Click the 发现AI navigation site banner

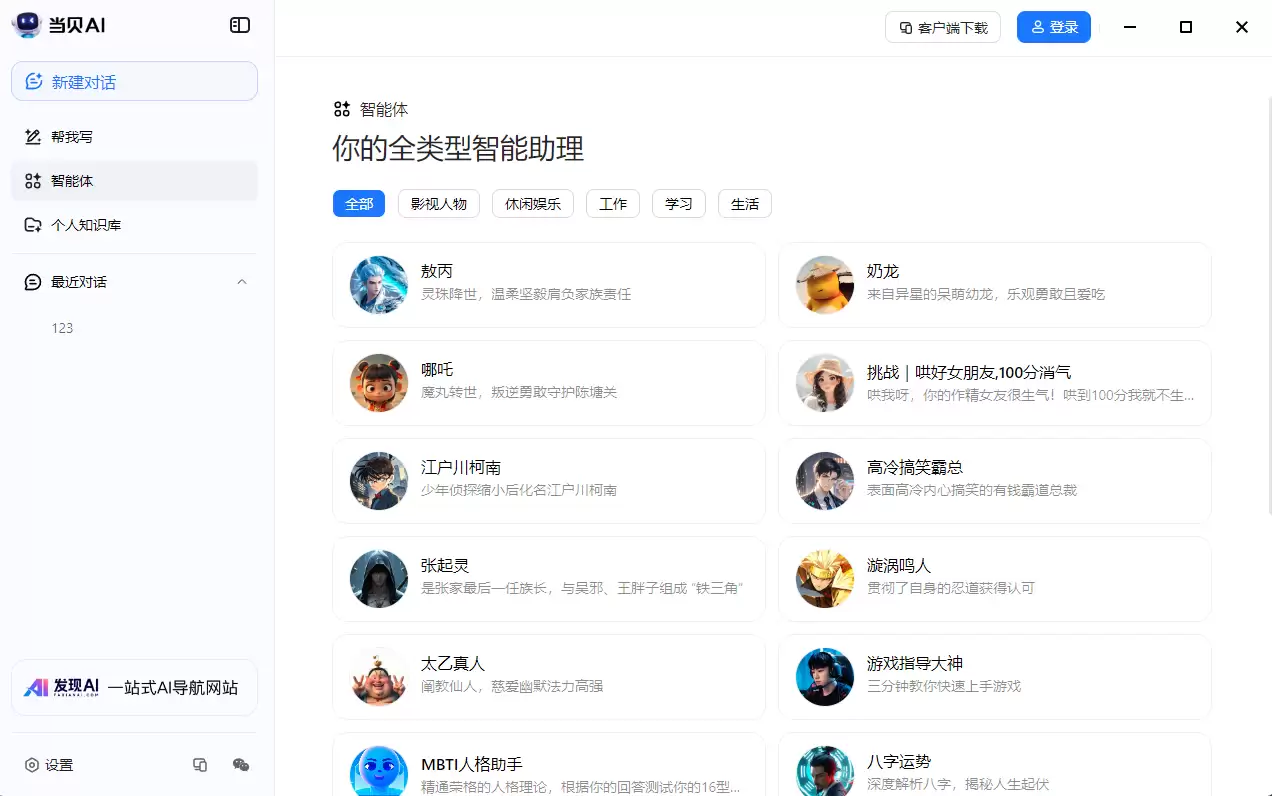point(134,687)
